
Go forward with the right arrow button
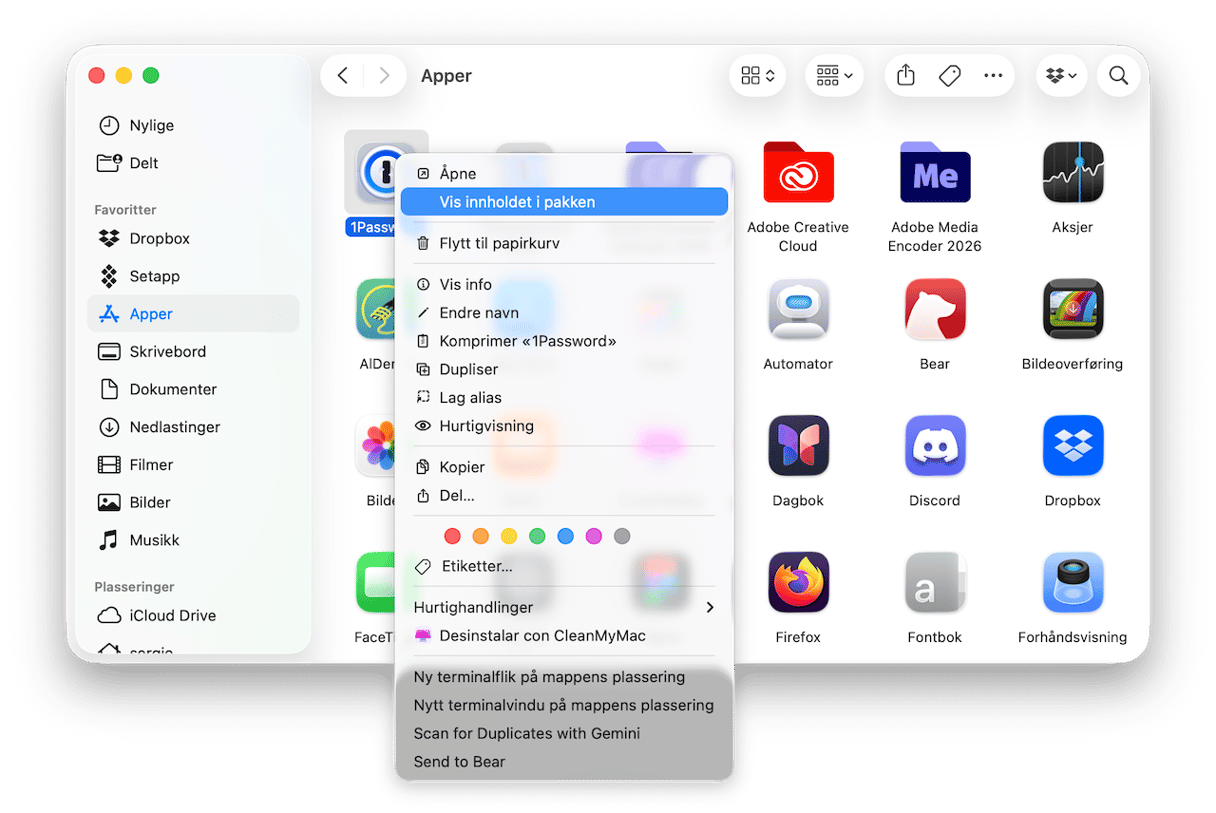(384, 76)
